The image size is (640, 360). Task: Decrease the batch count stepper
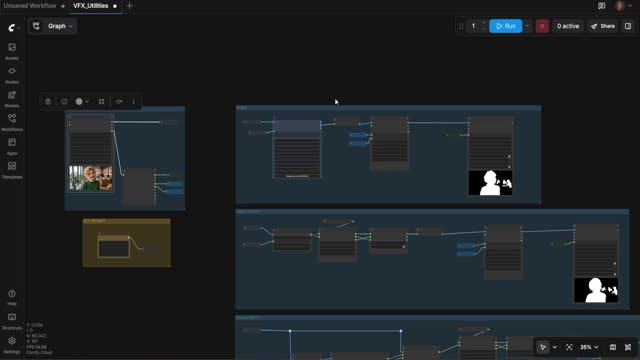(x=484, y=29)
